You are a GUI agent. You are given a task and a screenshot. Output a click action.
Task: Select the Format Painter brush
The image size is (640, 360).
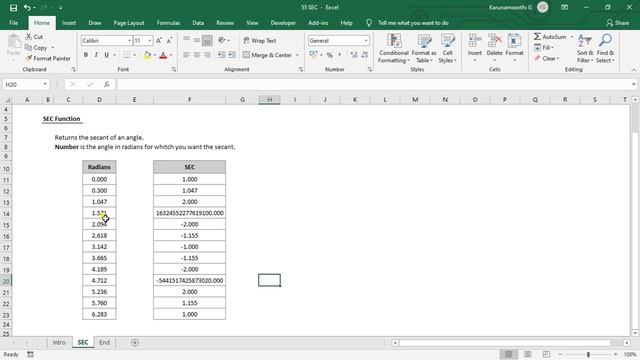[x=29, y=58]
